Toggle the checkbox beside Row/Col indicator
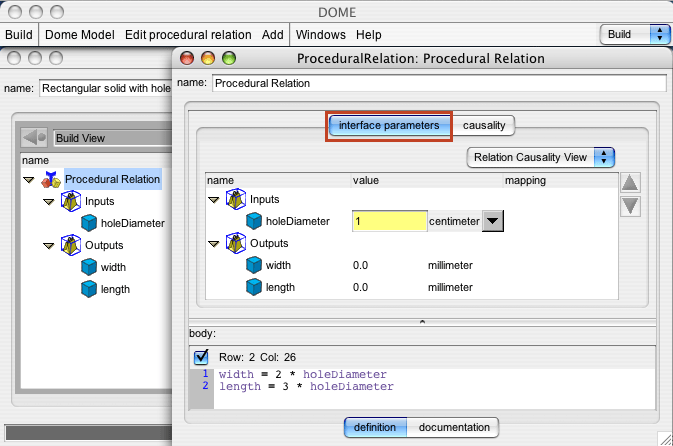Viewport: 673px width, 446px height. (201, 356)
